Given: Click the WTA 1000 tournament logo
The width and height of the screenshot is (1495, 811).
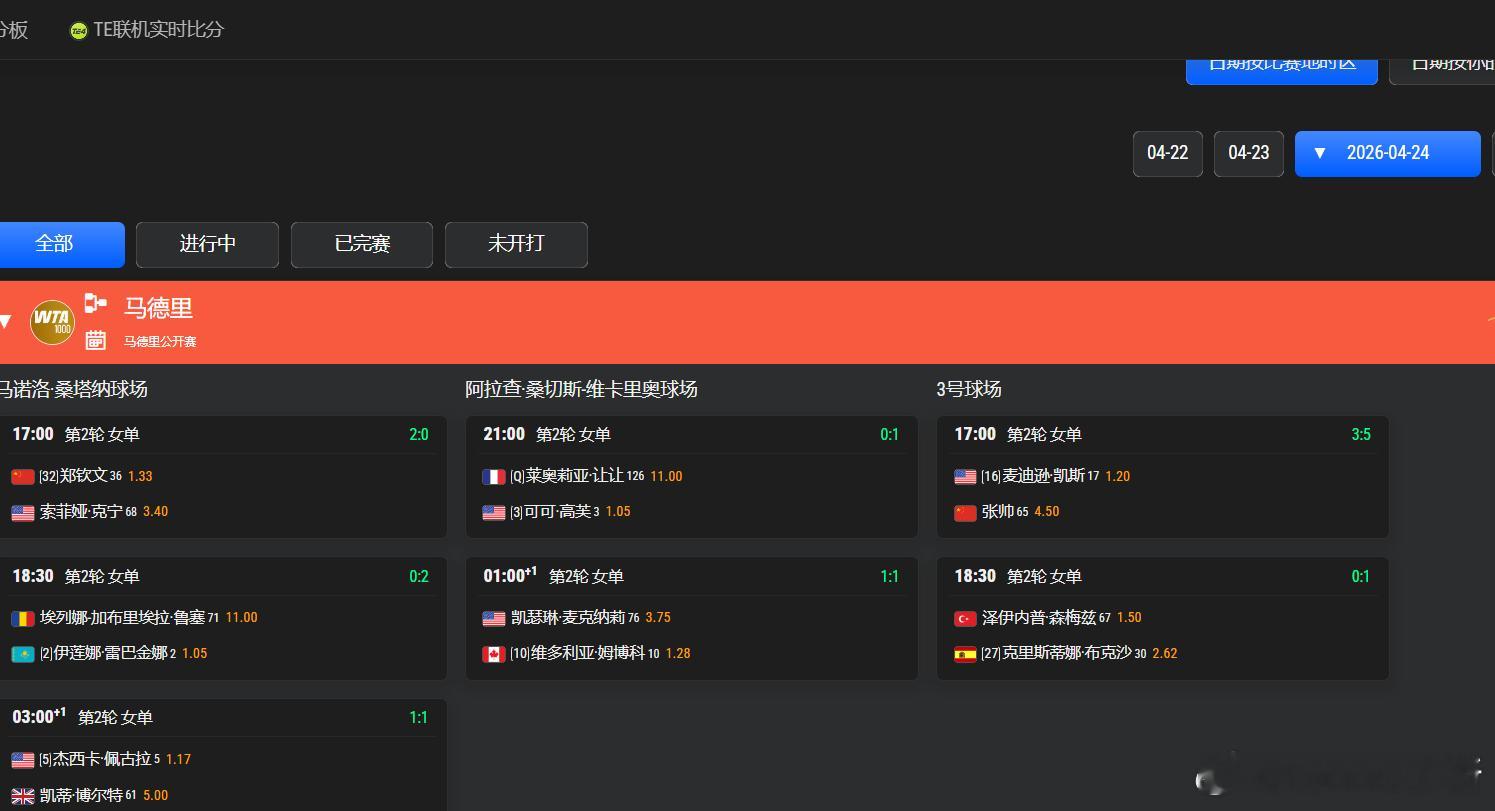Looking at the screenshot, I should [x=52, y=321].
